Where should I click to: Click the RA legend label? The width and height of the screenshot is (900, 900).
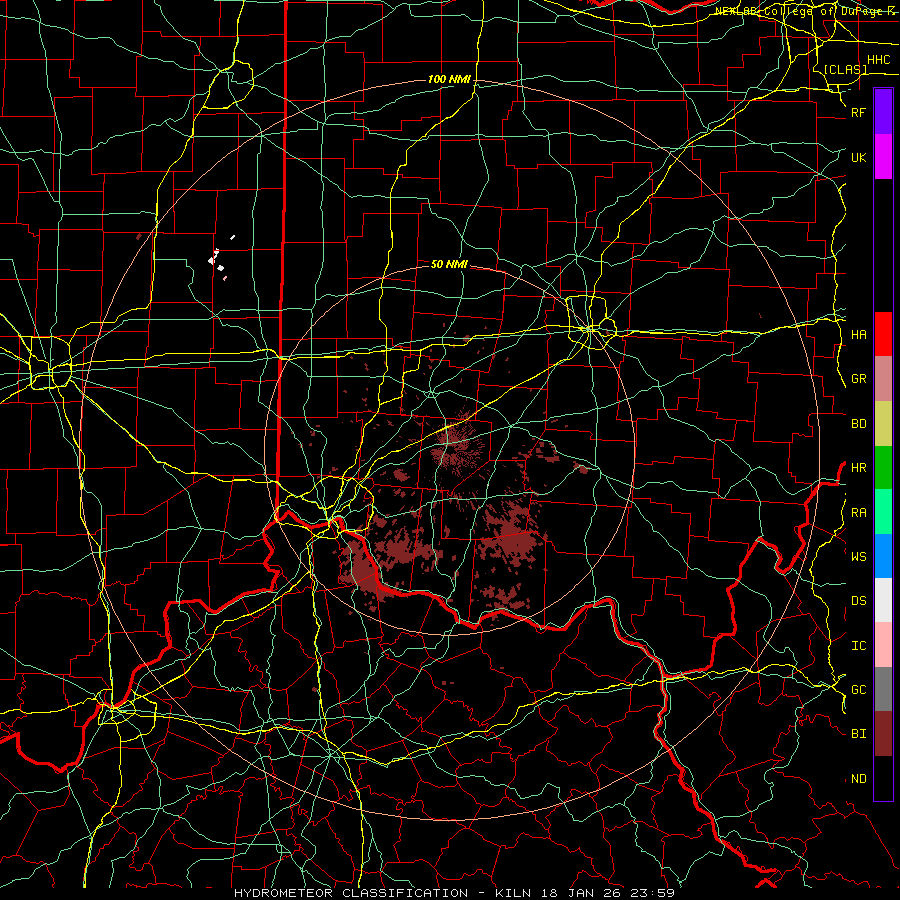859,513
